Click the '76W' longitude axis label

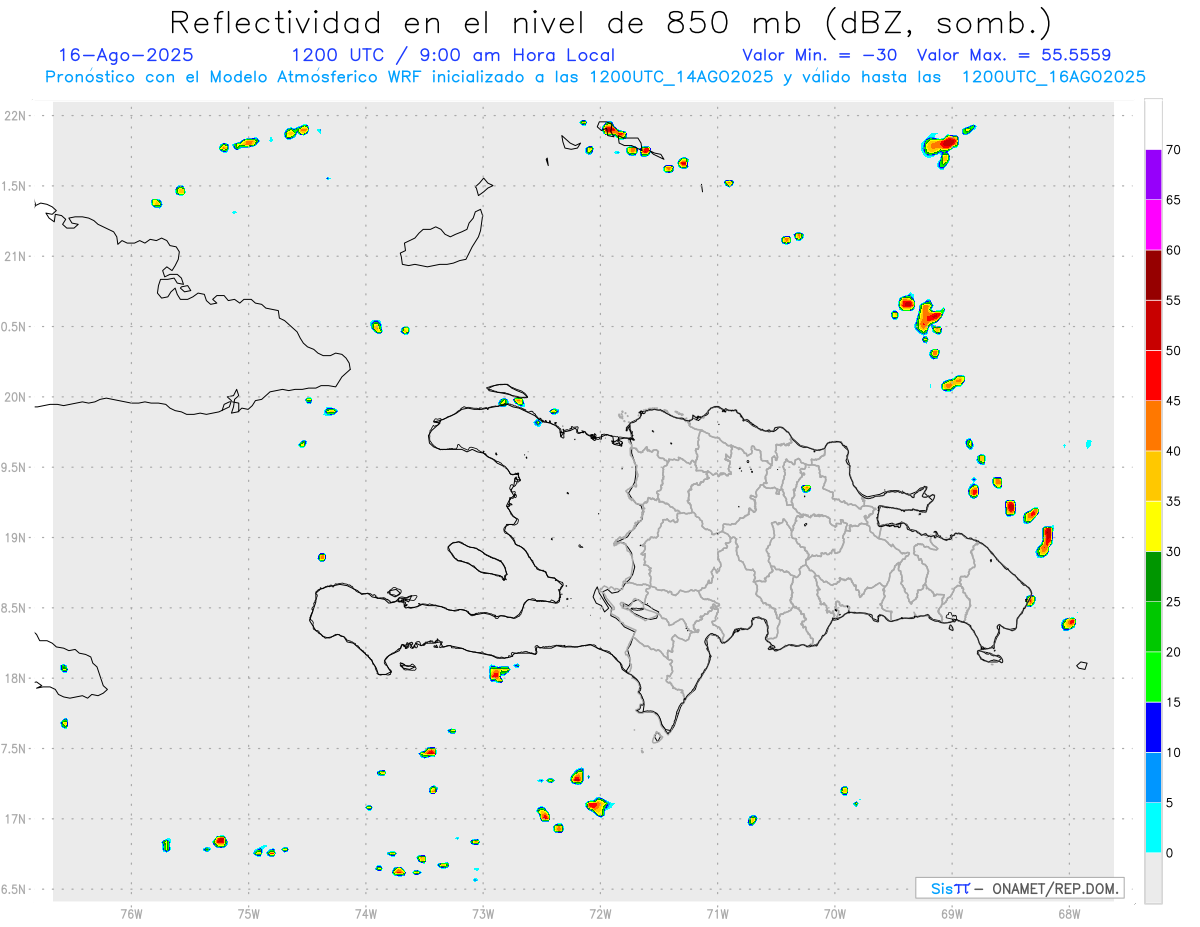tap(131, 913)
